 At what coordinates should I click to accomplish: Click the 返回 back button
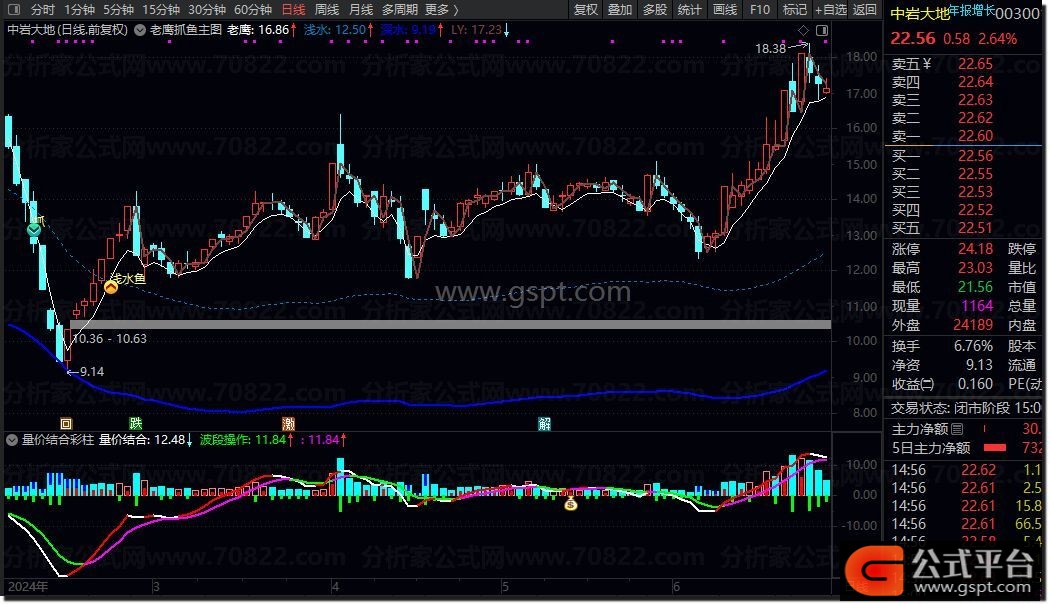point(865,10)
